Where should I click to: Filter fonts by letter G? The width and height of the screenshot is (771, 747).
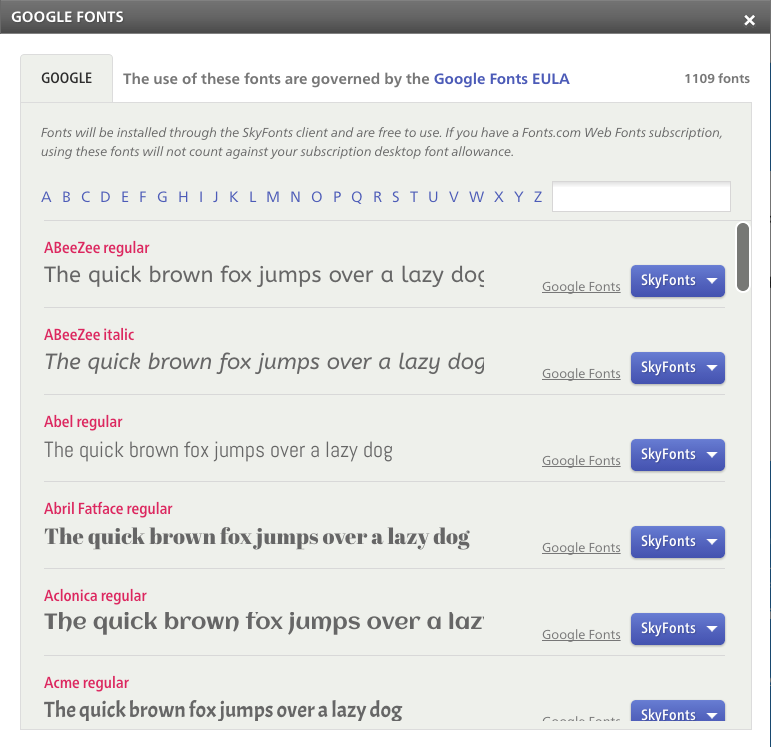pos(162,197)
